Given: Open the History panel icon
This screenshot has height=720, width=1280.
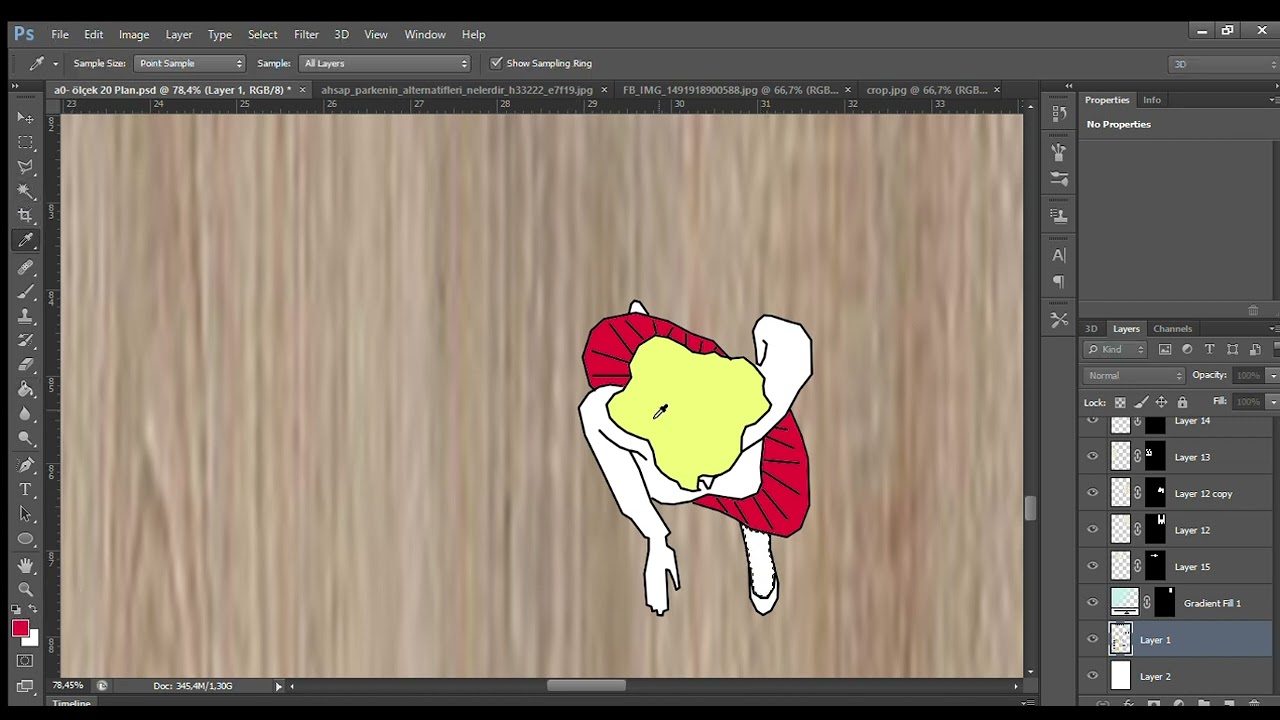Looking at the screenshot, I should click(1059, 113).
